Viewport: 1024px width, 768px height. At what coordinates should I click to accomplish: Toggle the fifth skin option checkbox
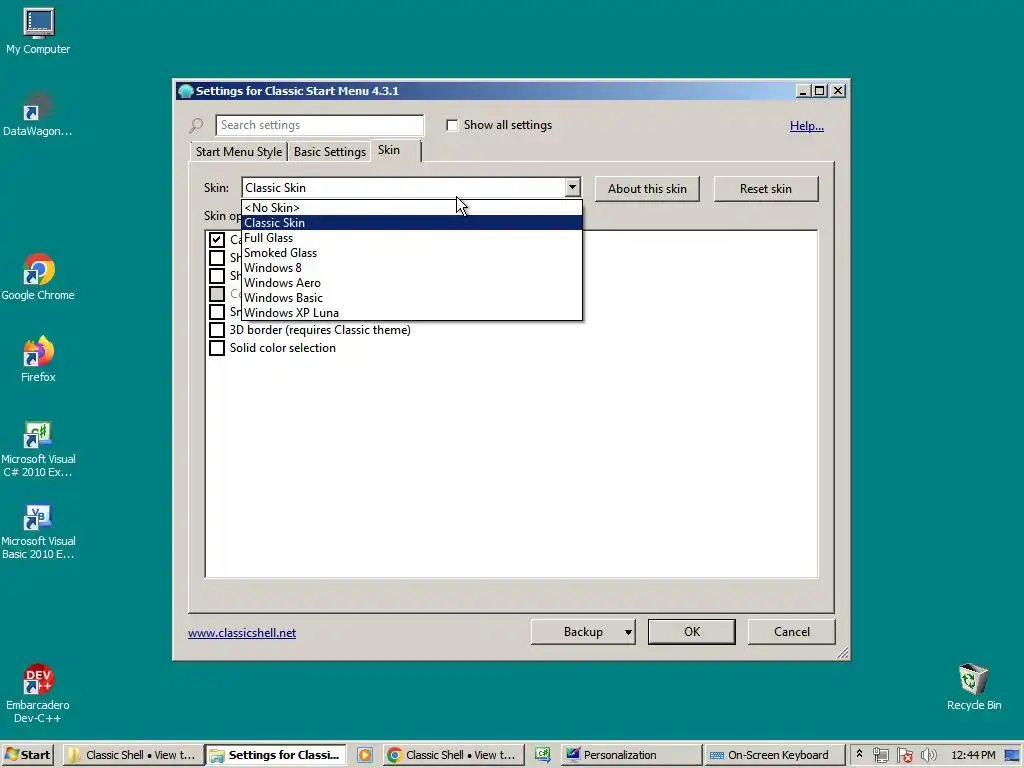(217, 312)
